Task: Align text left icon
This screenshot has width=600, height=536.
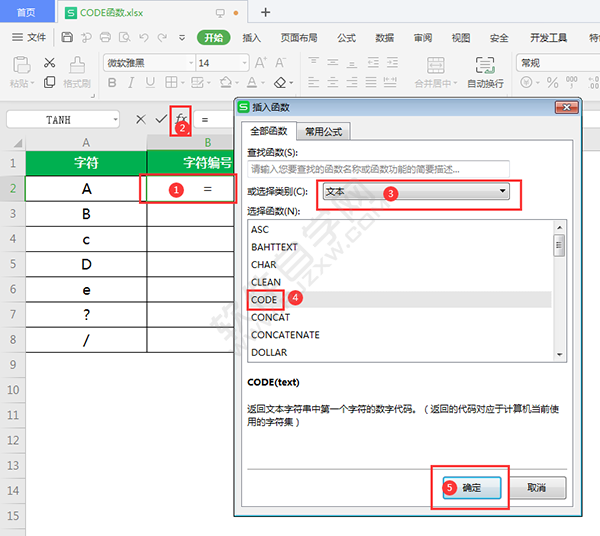Action: coord(313,82)
